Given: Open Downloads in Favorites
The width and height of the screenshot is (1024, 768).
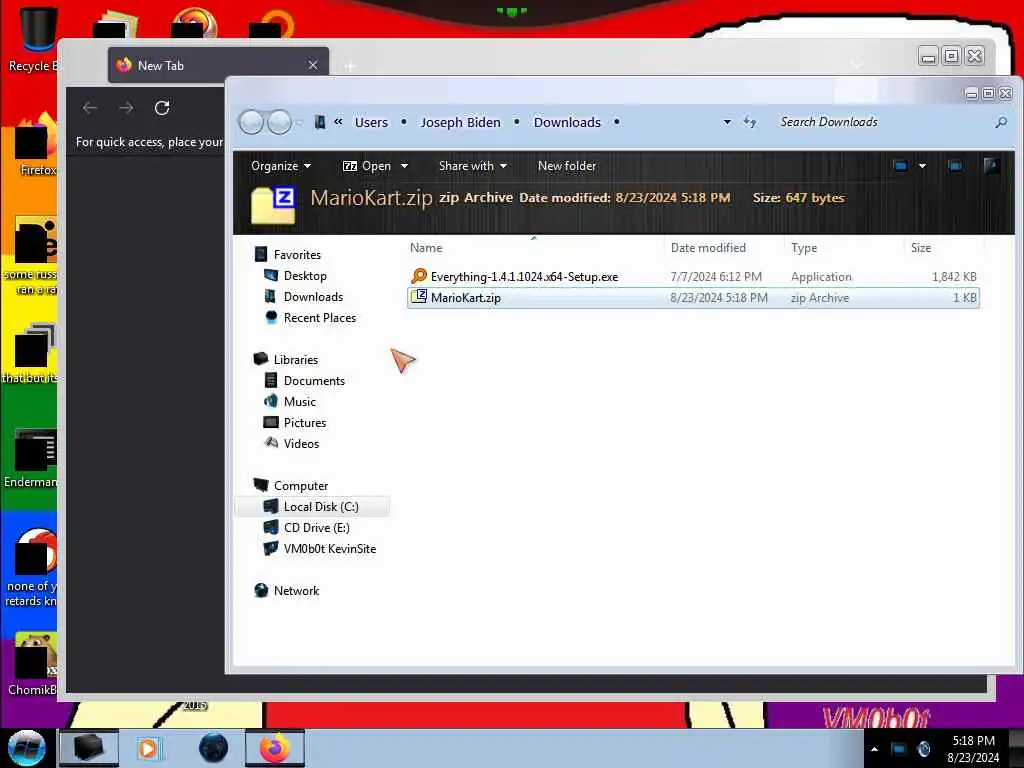Looking at the screenshot, I should [313, 296].
